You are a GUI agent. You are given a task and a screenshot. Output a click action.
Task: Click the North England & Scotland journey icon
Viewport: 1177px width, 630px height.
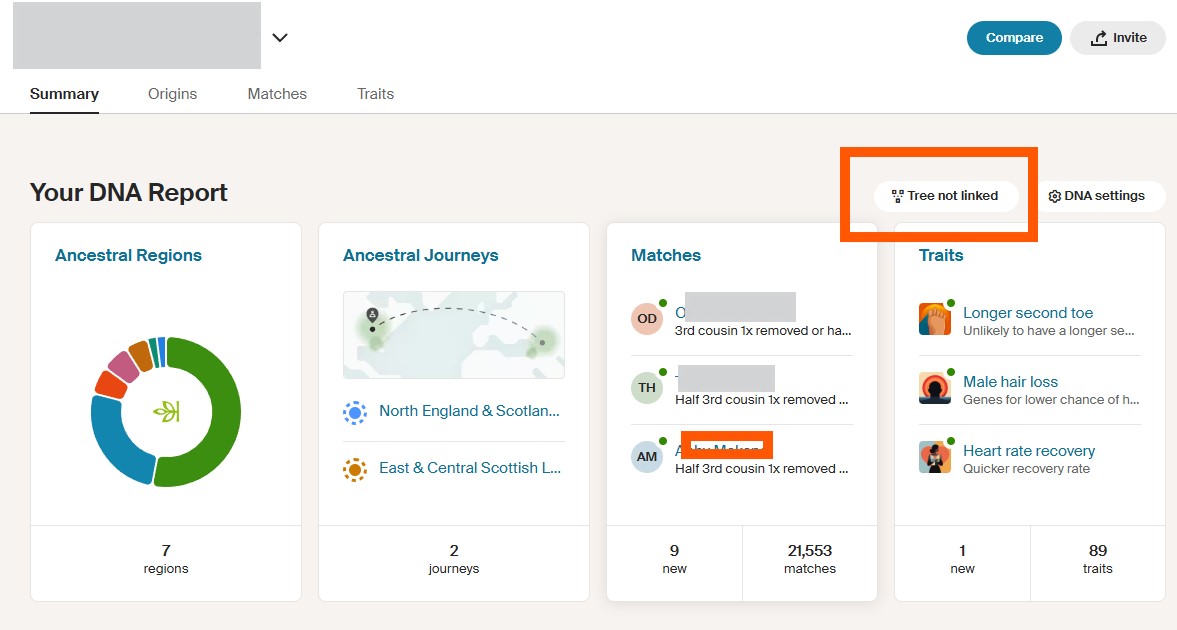click(x=354, y=412)
